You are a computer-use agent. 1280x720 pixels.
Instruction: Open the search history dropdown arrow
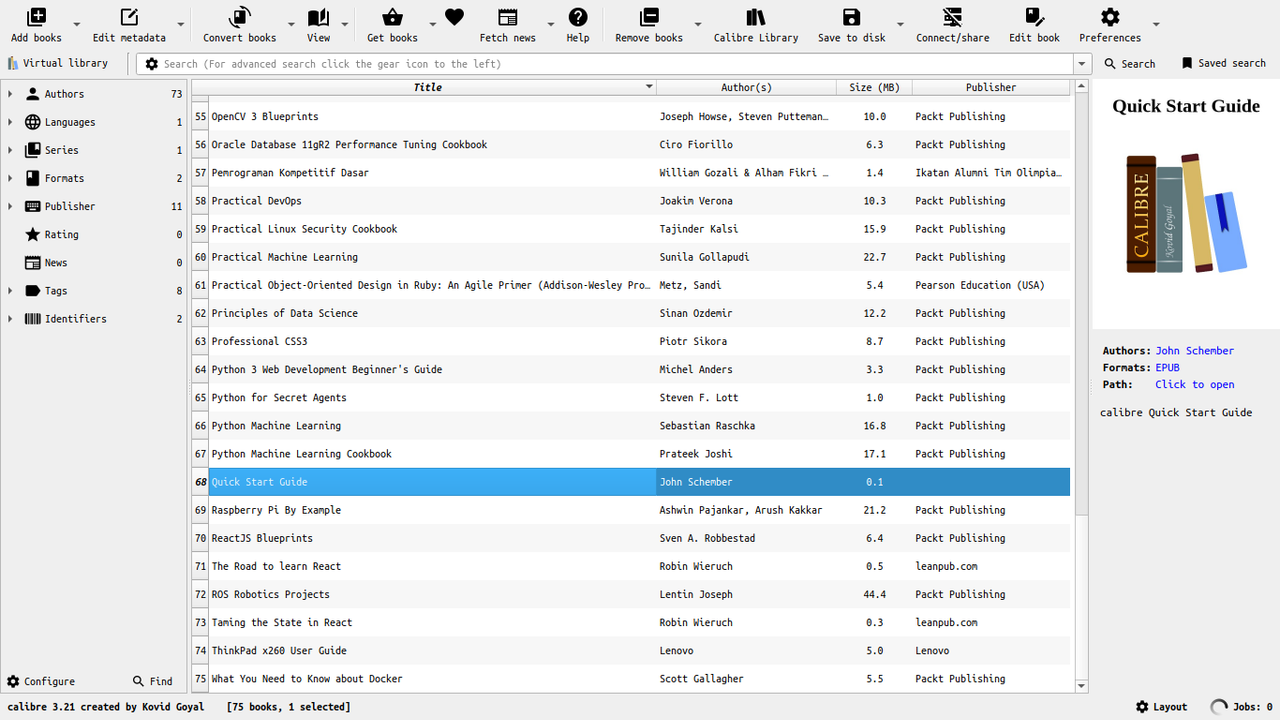pyautogui.click(x=1081, y=64)
